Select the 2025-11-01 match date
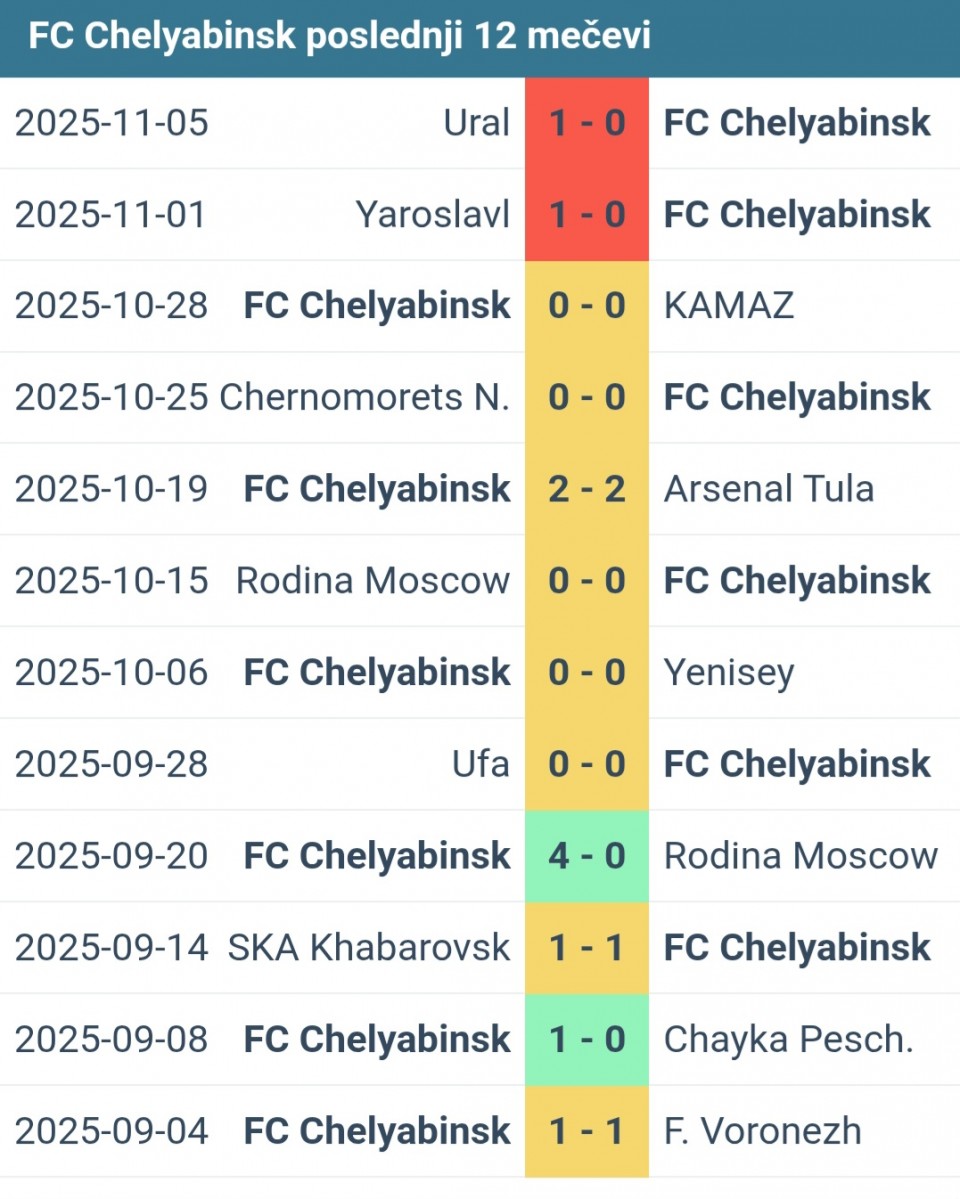This screenshot has width=960, height=1199. pos(111,215)
